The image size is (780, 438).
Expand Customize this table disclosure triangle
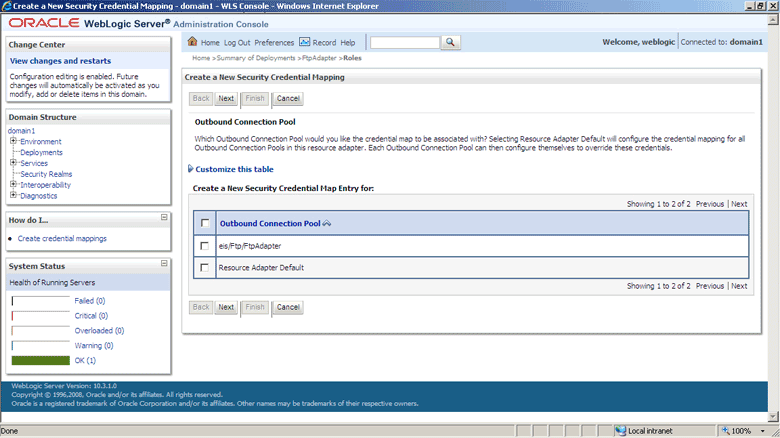(x=190, y=169)
